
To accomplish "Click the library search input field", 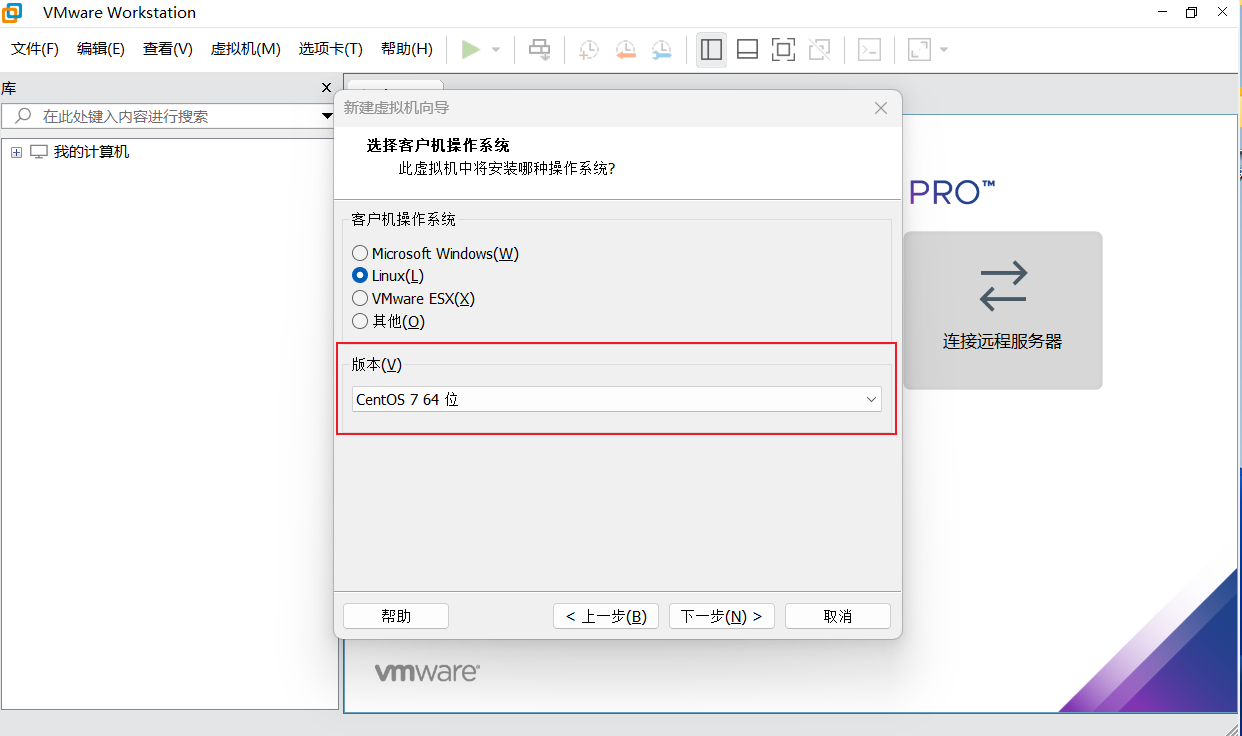I will coord(168,116).
